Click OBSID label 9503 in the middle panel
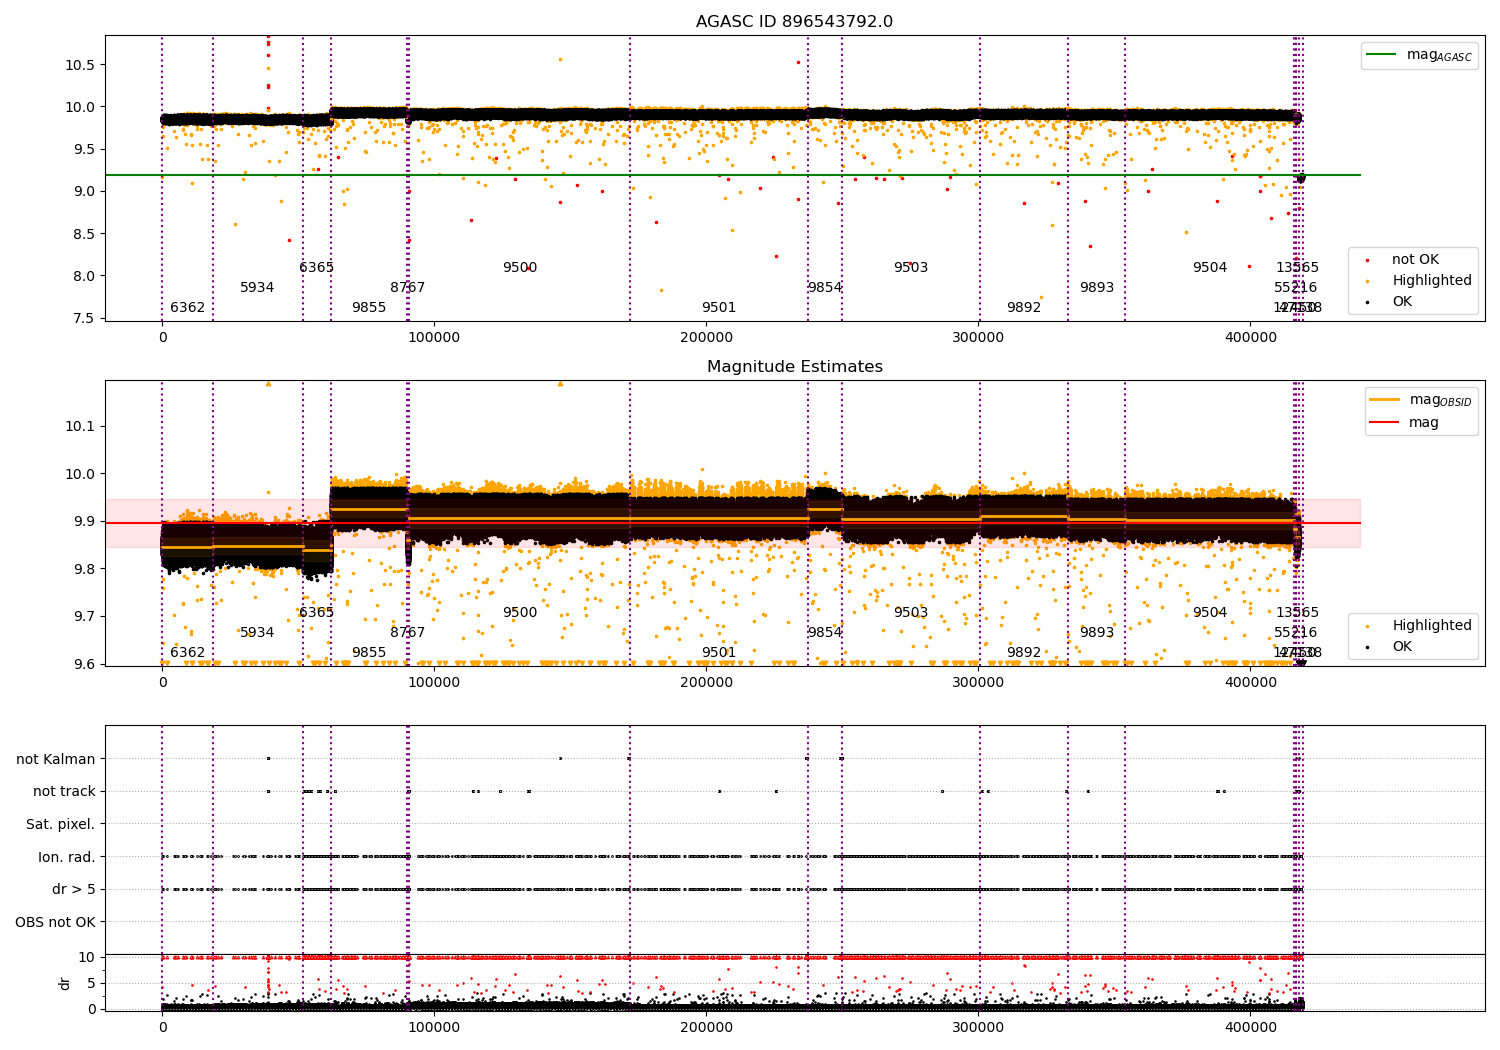 (x=911, y=613)
